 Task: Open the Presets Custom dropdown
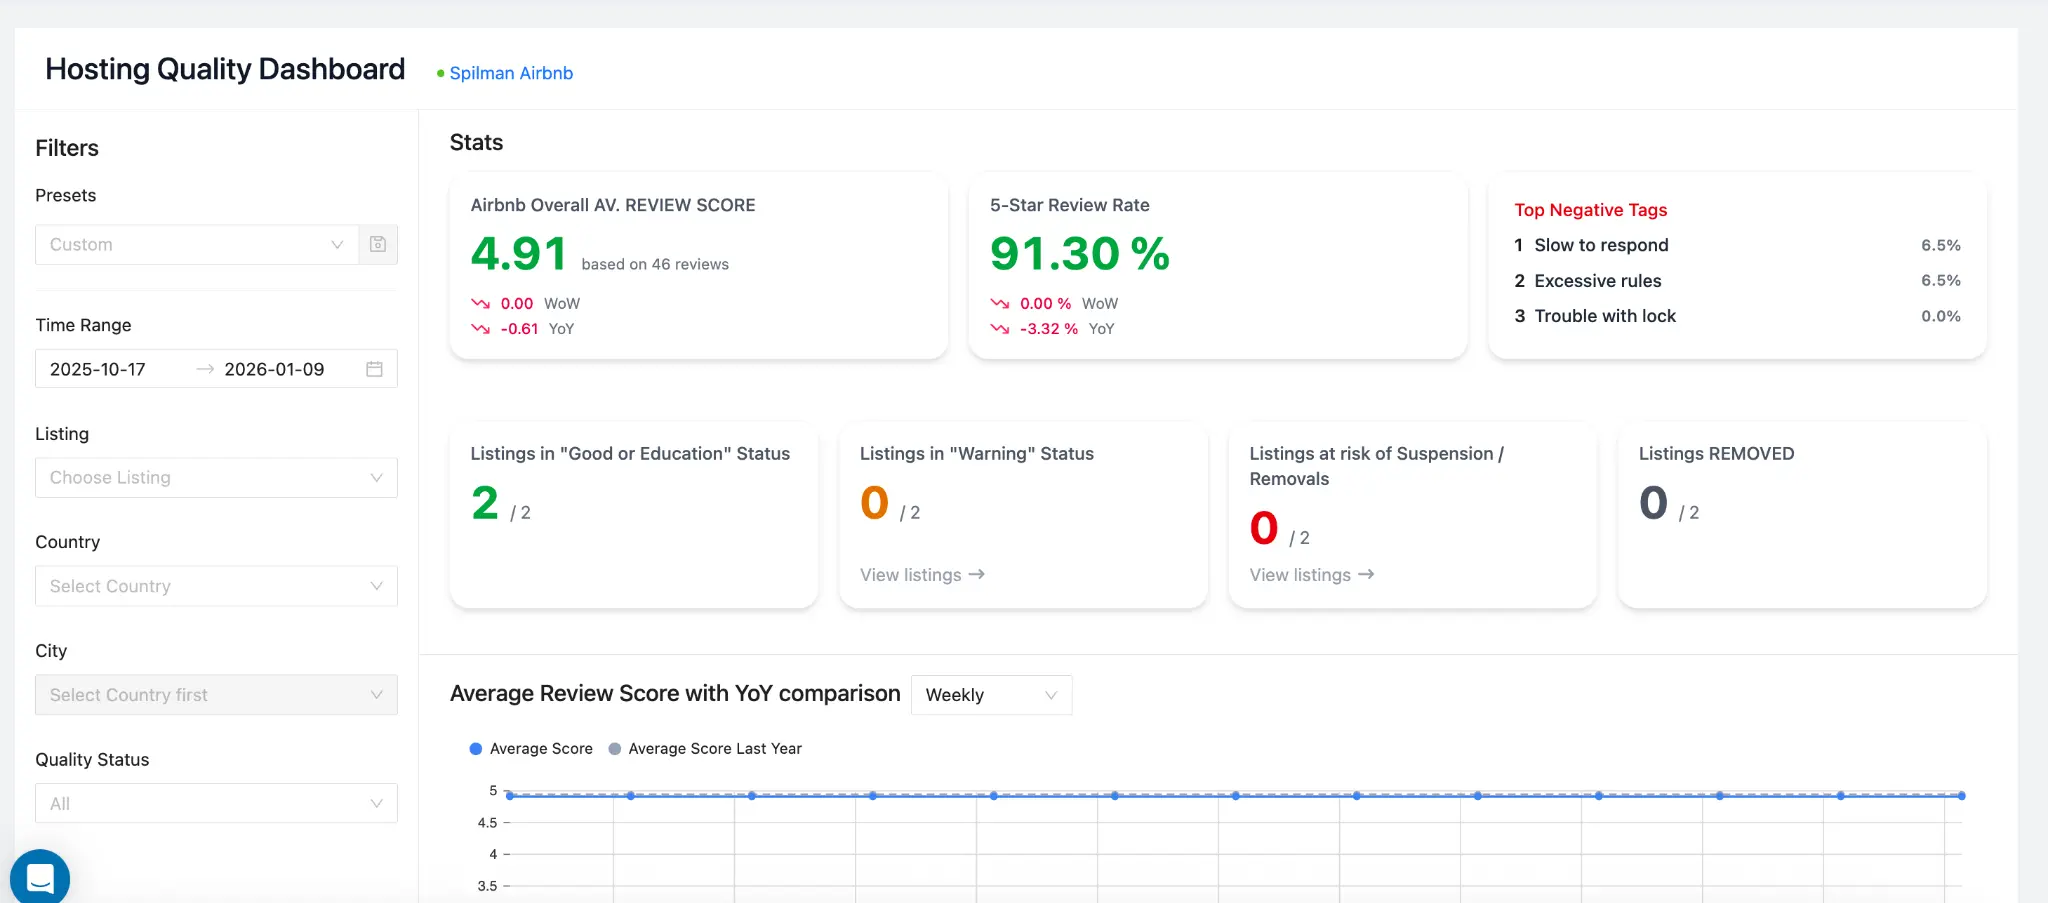(197, 244)
